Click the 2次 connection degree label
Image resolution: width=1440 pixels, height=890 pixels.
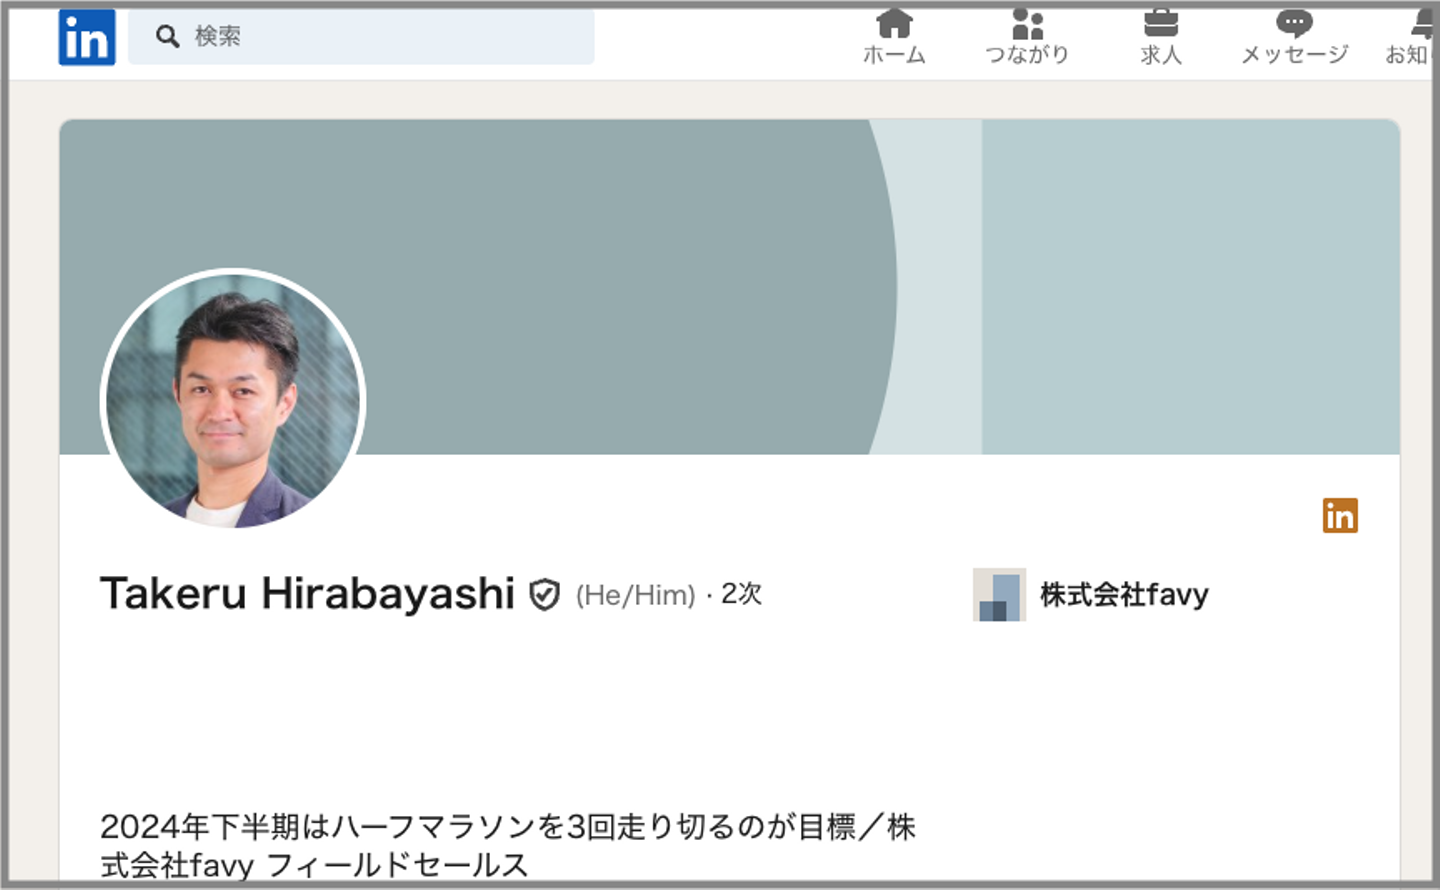point(741,594)
